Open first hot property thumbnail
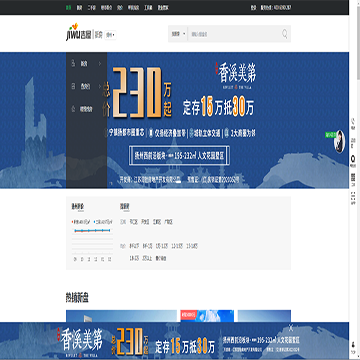Image resolution: width=360 pixels, height=360 pixels. 121,316
